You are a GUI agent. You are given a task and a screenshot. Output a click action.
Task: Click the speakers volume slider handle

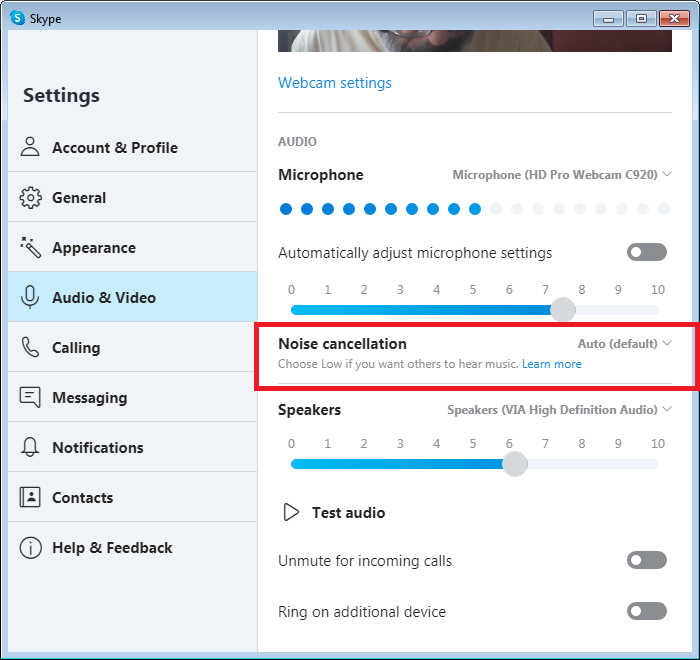[515, 464]
